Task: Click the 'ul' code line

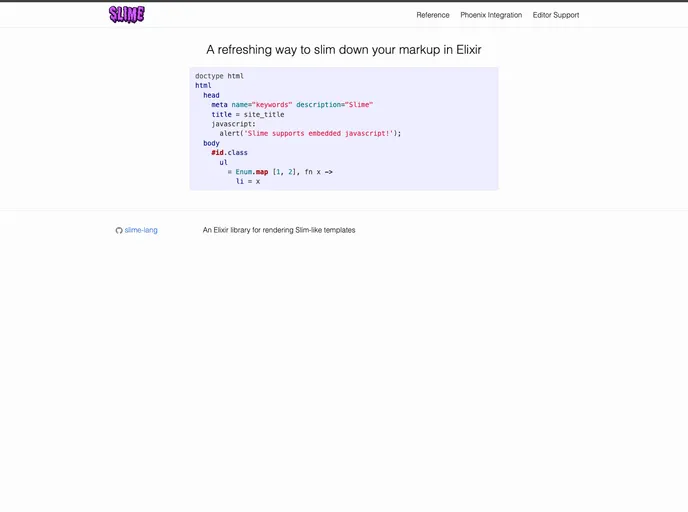Action: (224, 162)
